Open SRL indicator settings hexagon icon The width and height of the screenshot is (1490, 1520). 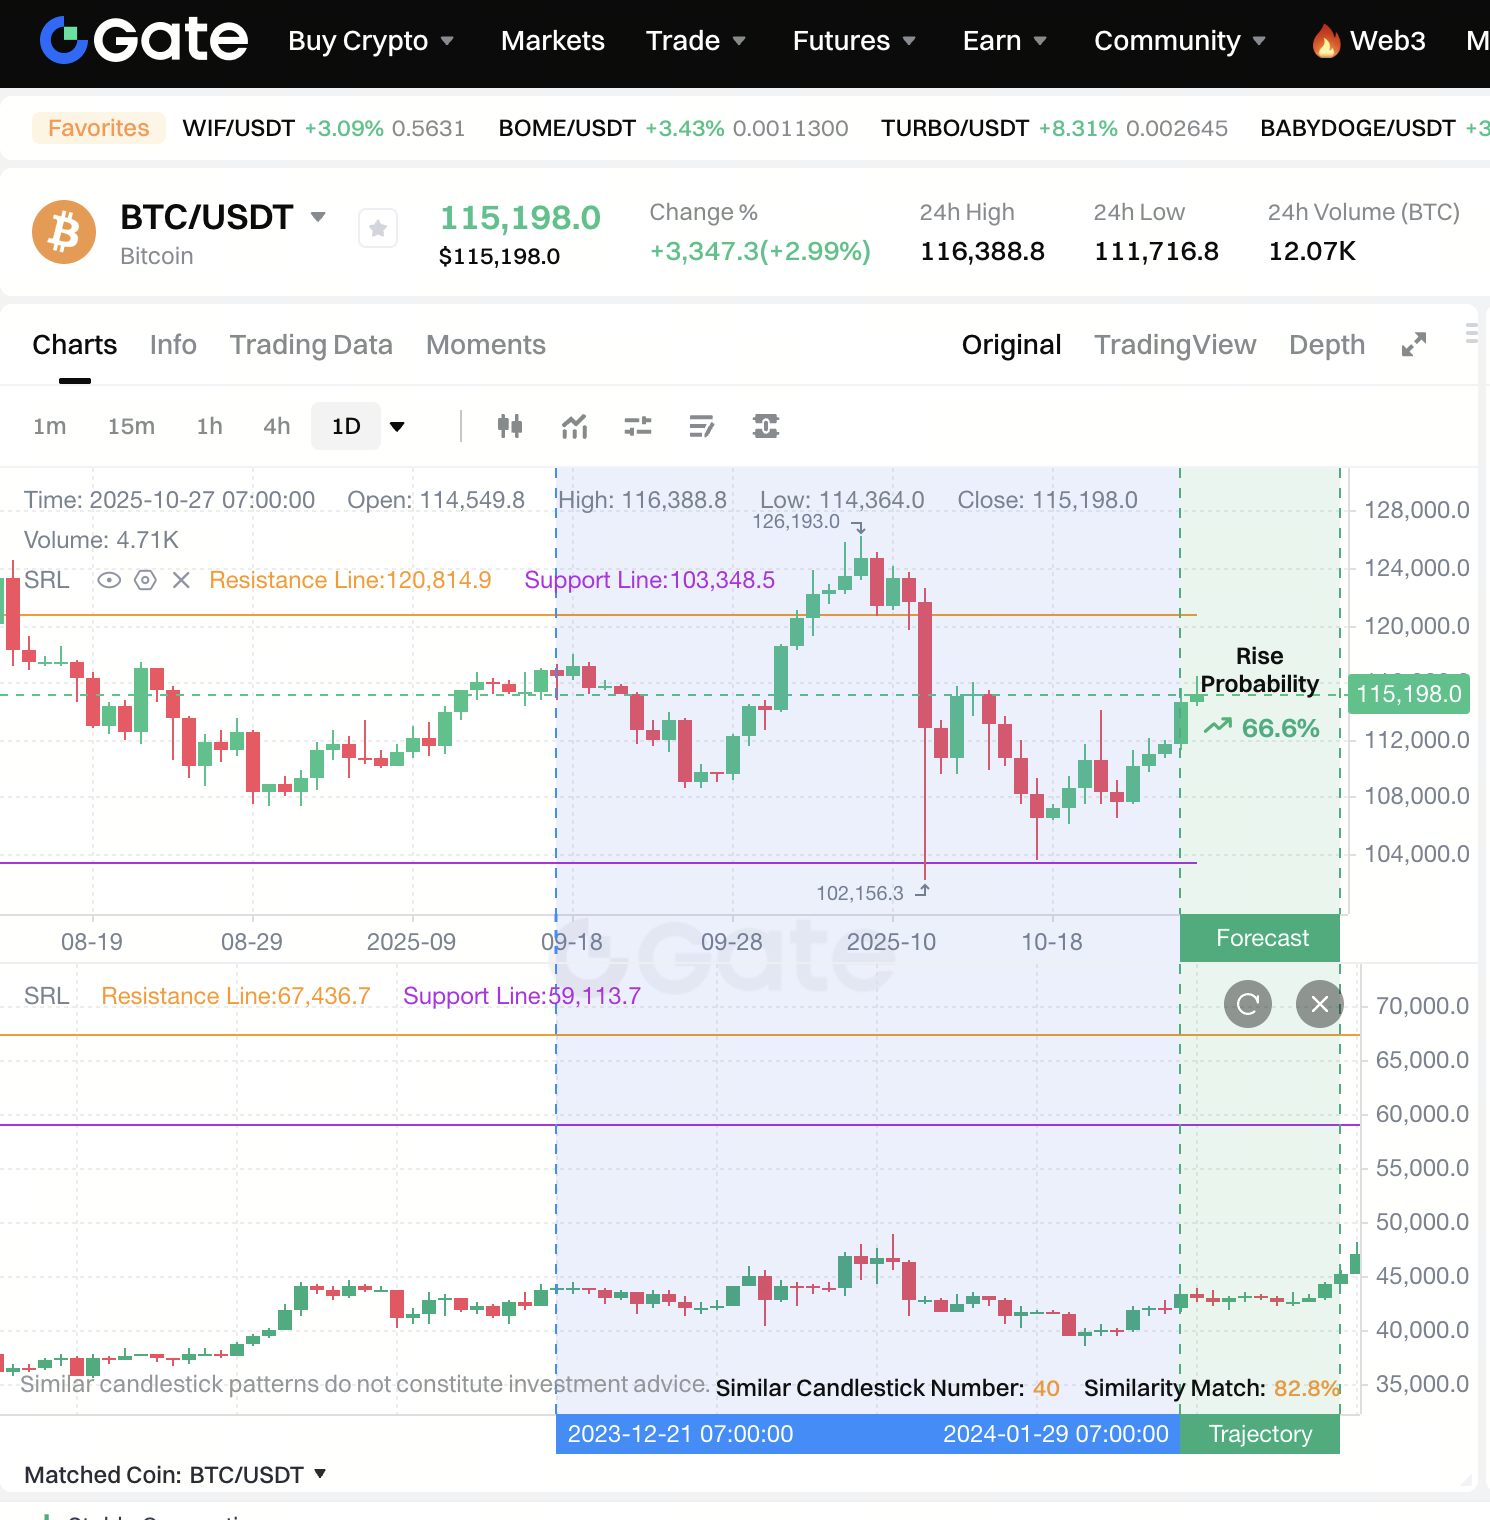145,580
